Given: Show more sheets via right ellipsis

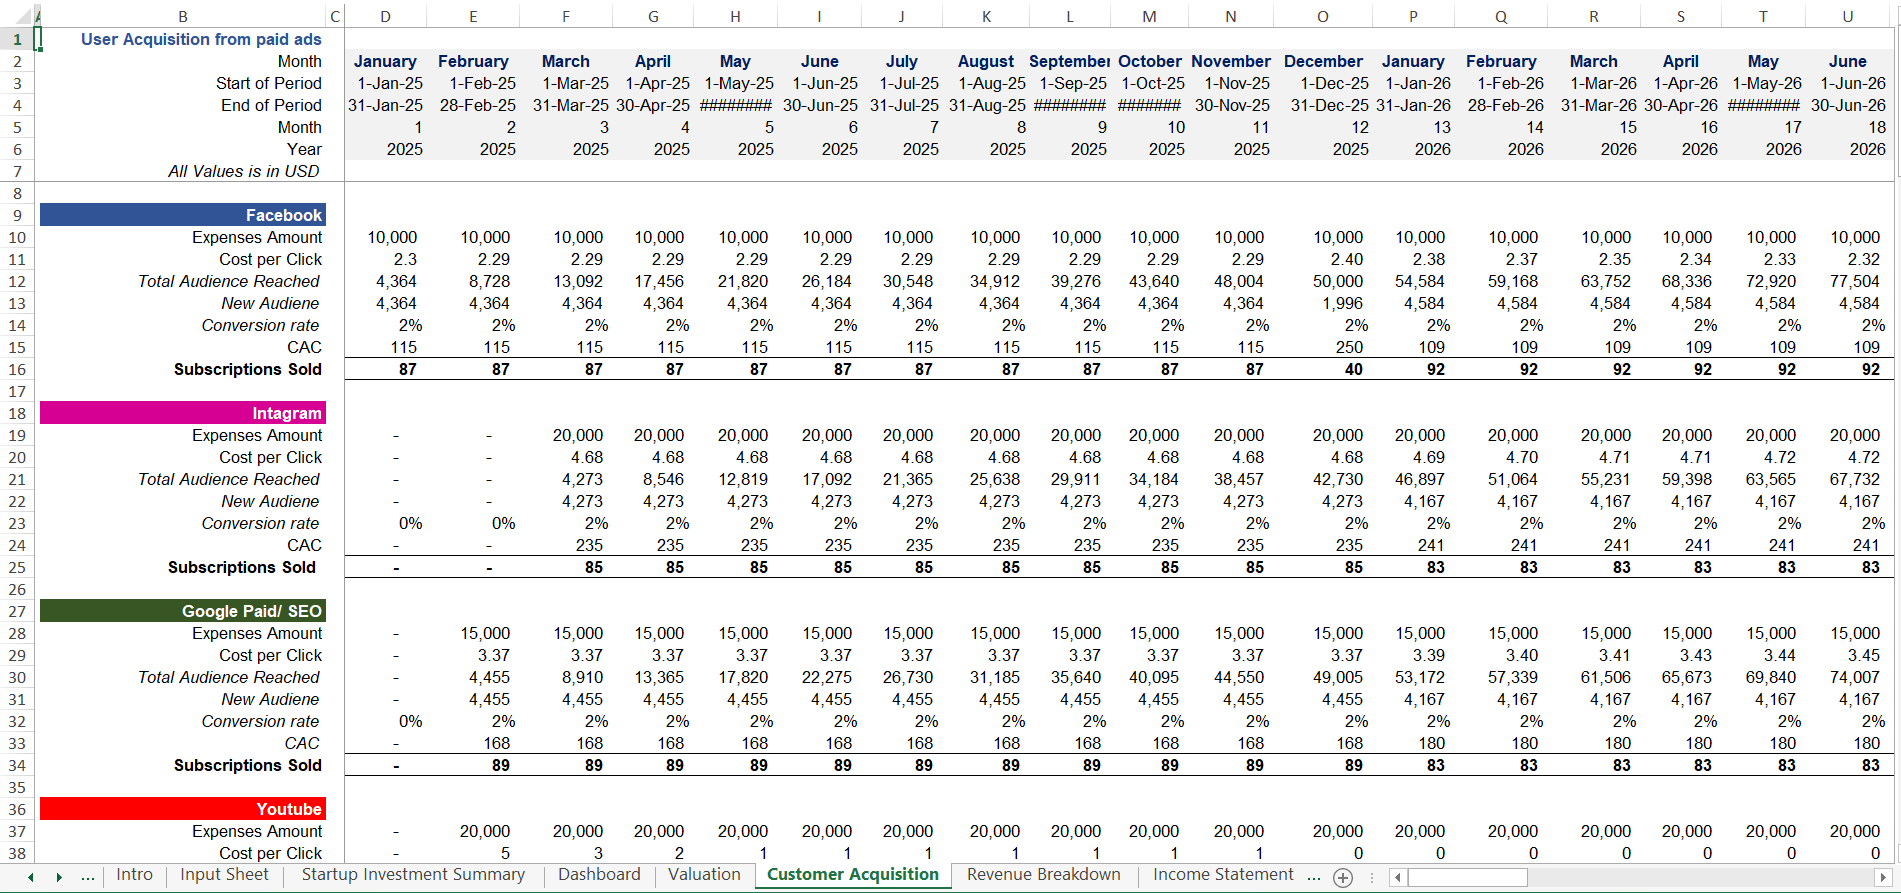Looking at the screenshot, I should coord(1313,876).
